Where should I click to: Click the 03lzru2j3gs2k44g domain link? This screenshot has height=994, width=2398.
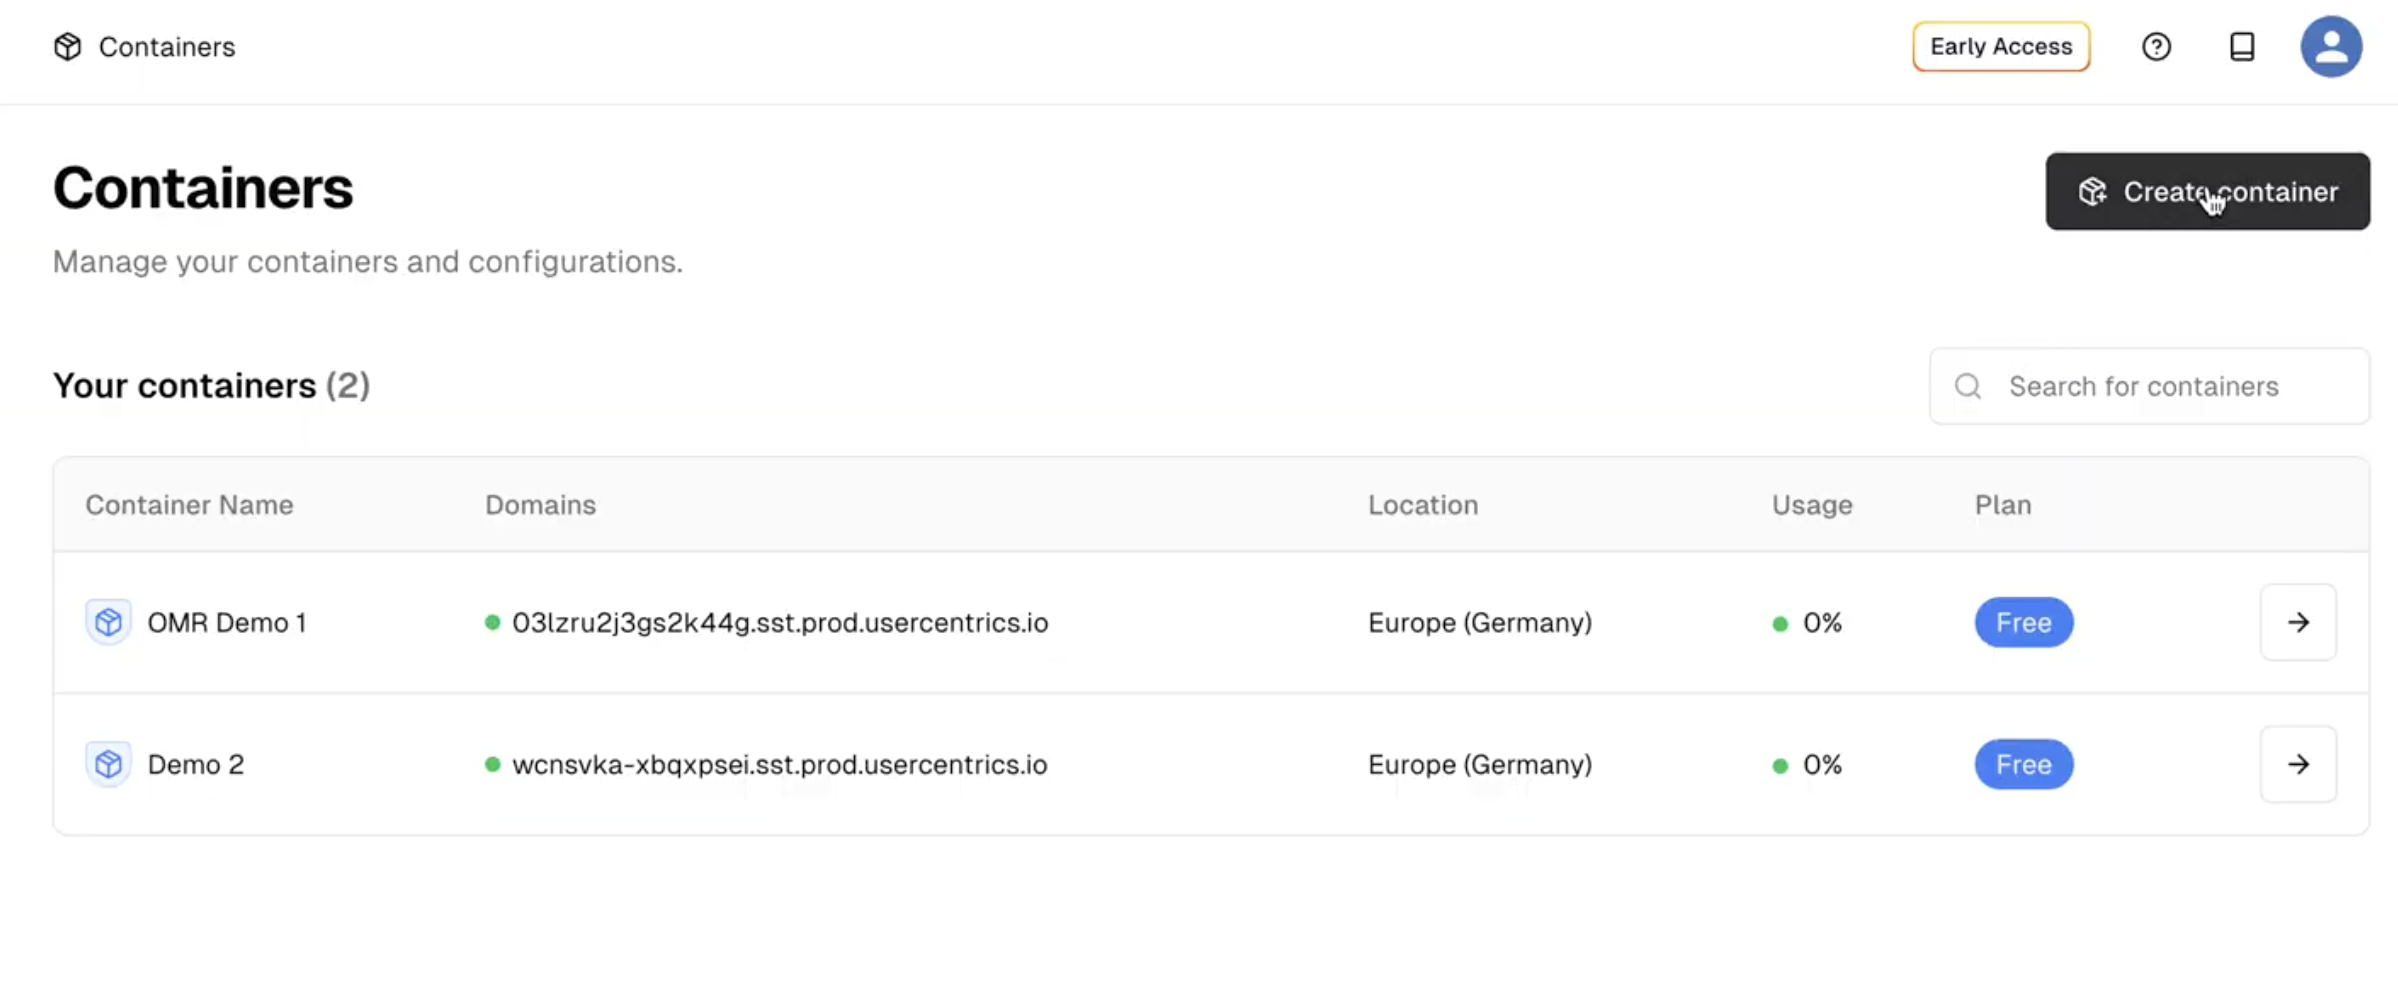[780, 622]
